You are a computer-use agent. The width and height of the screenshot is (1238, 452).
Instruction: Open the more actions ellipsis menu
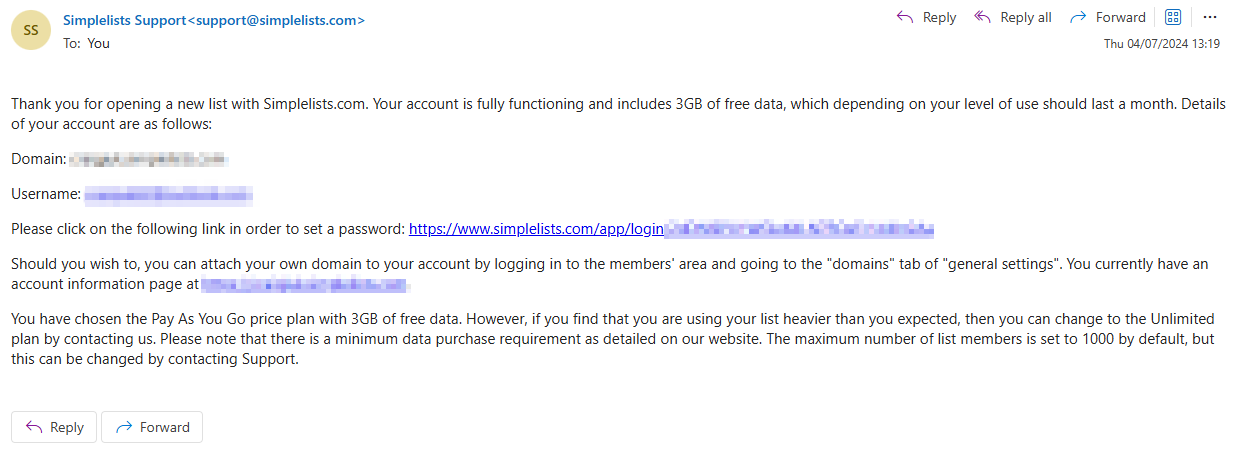tap(1210, 17)
